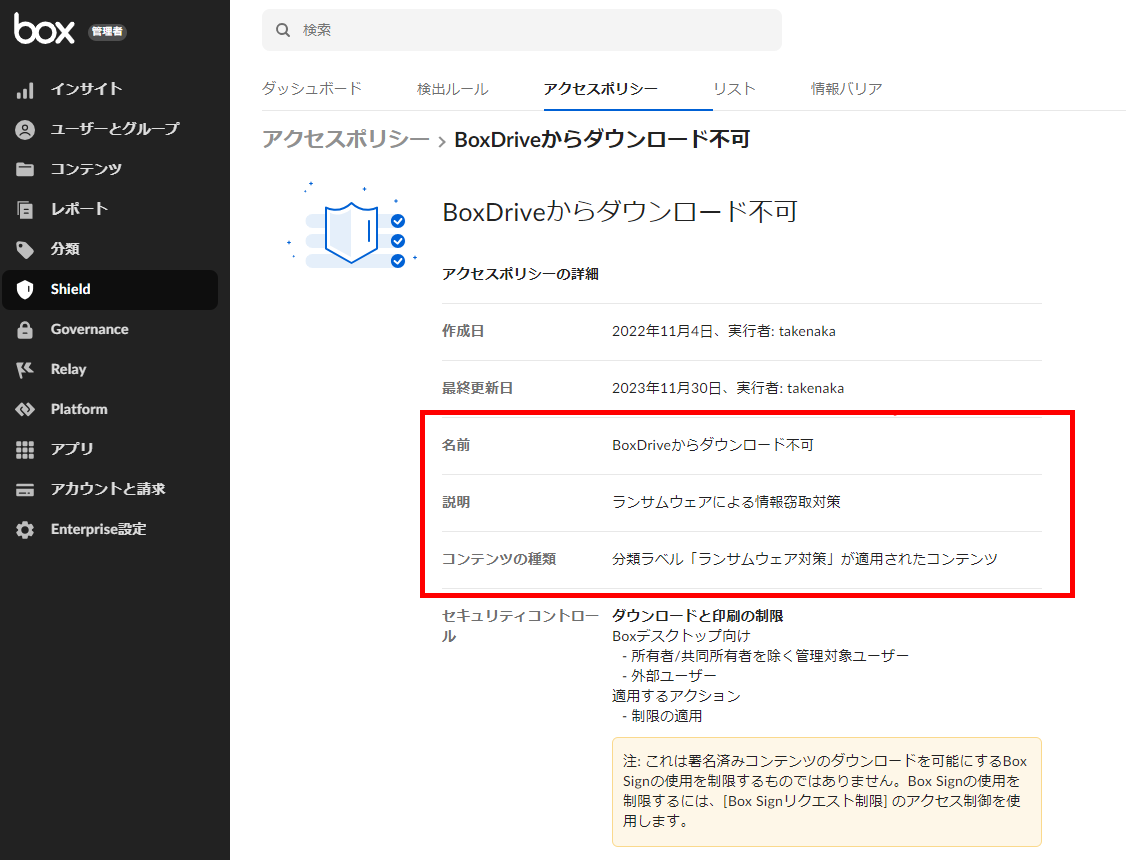Open レポート menu item

click(x=110, y=210)
